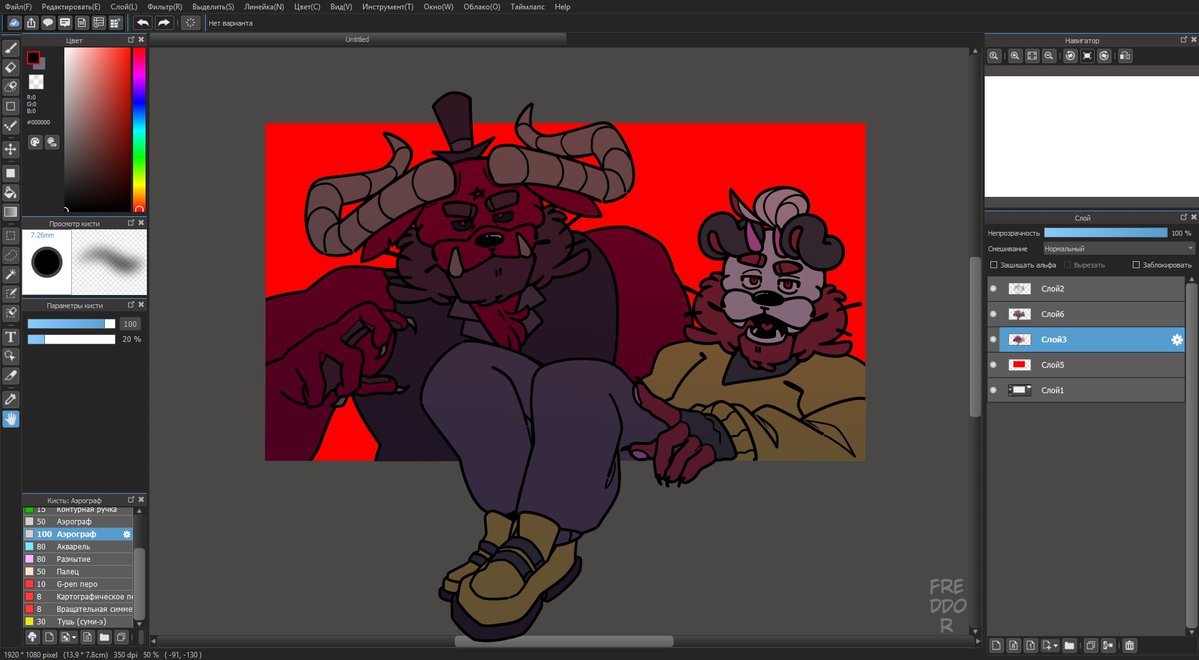Switch to the Untitled canvas tab

(x=357, y=39)
